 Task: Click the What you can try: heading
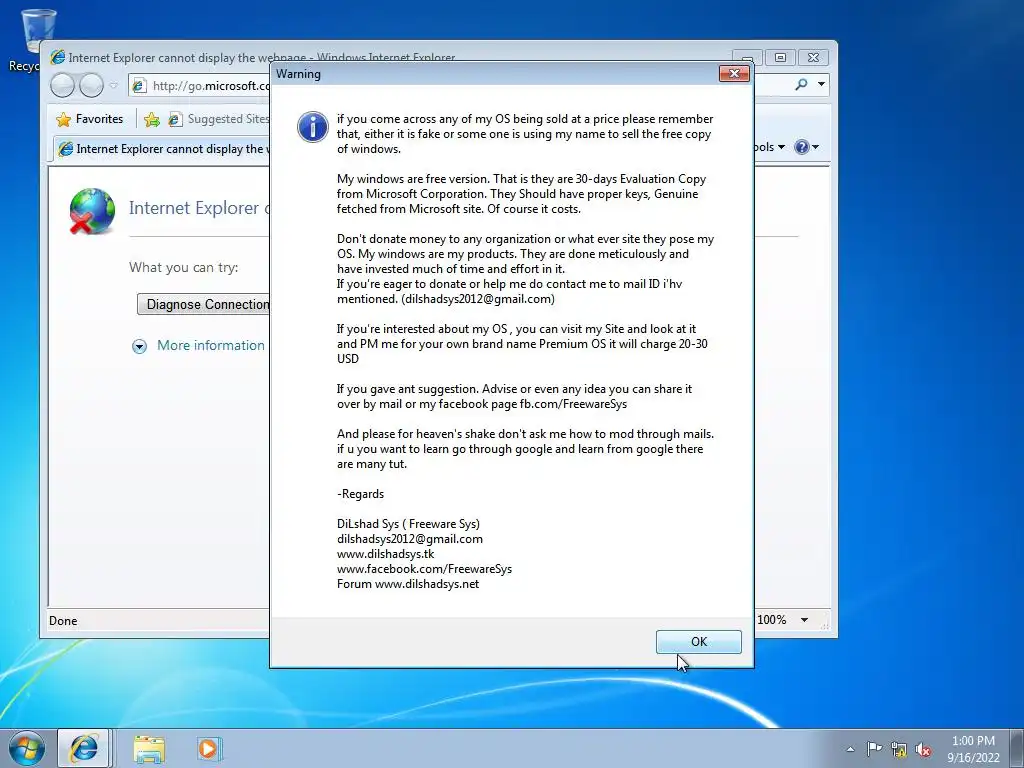(184, 267)
